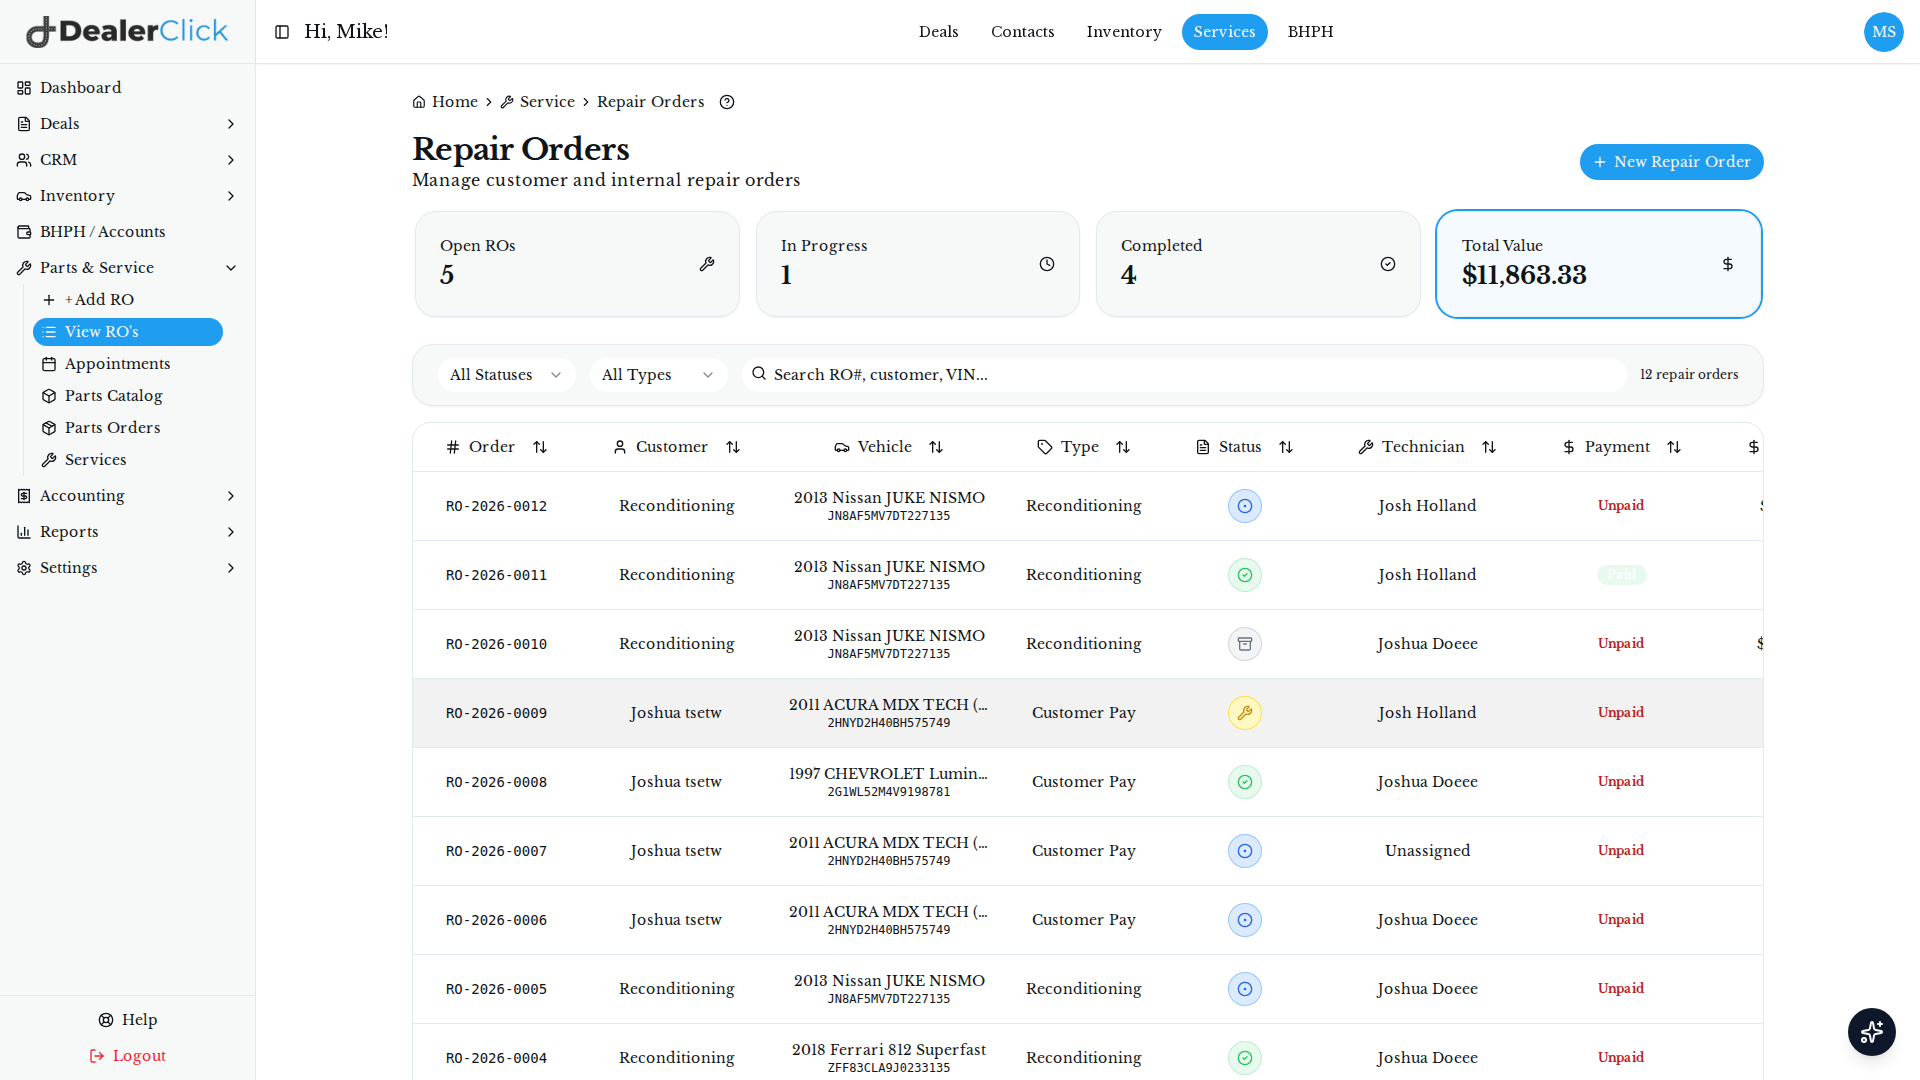Click blue status icon for RO-2026-0007
The image size is (1920, 1080).
click(1245, 851)
